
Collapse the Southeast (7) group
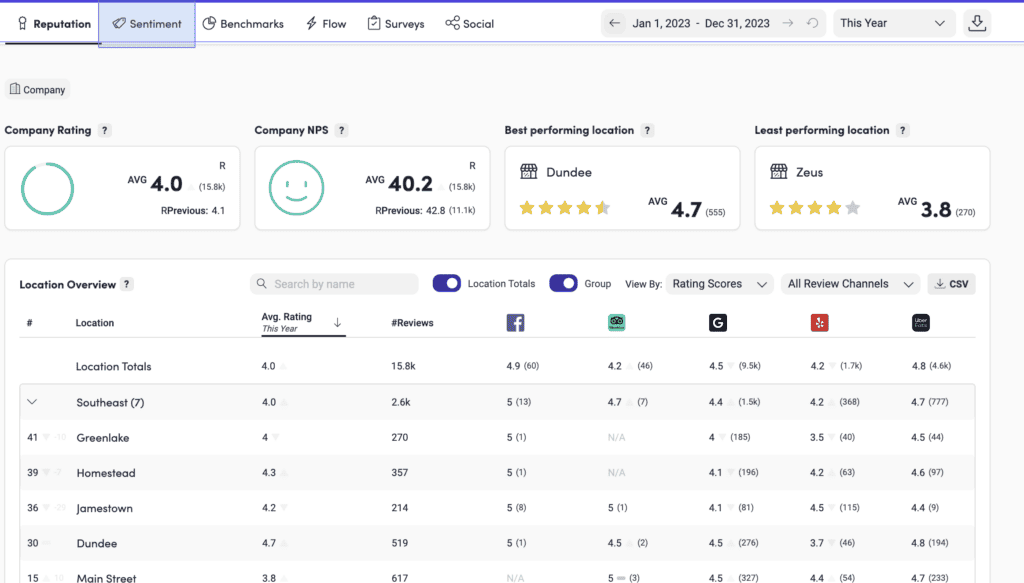pos(32,402)
